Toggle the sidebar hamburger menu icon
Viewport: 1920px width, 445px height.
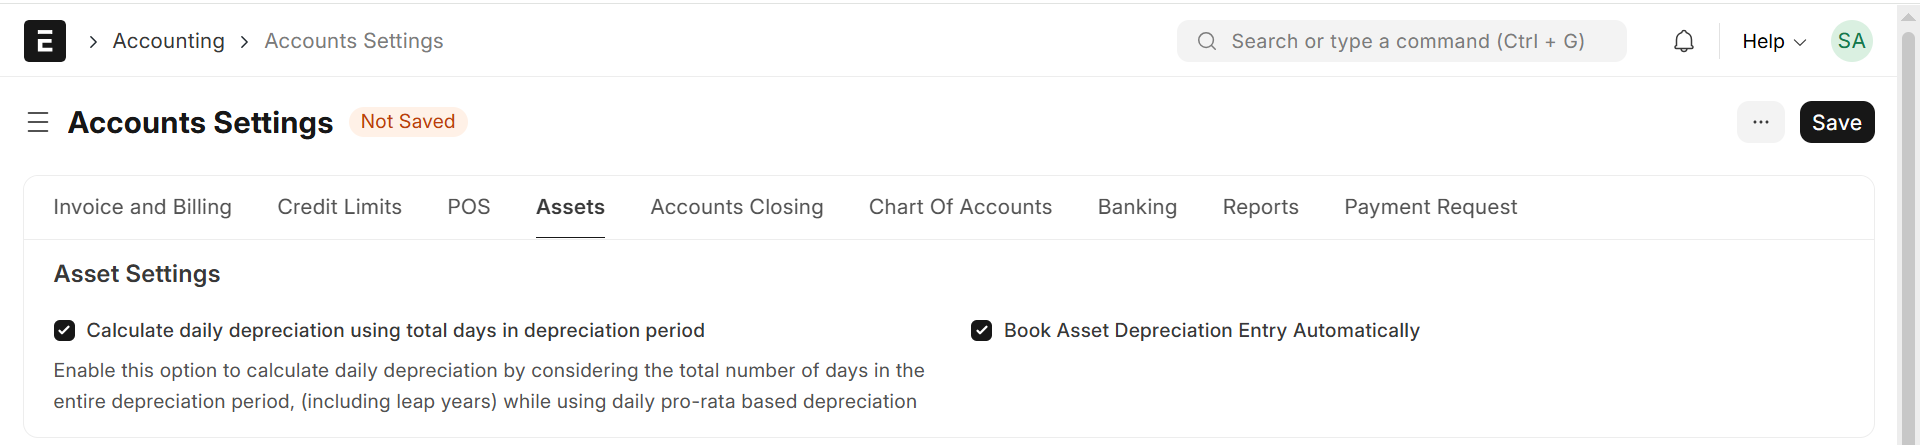click(38, 122)
